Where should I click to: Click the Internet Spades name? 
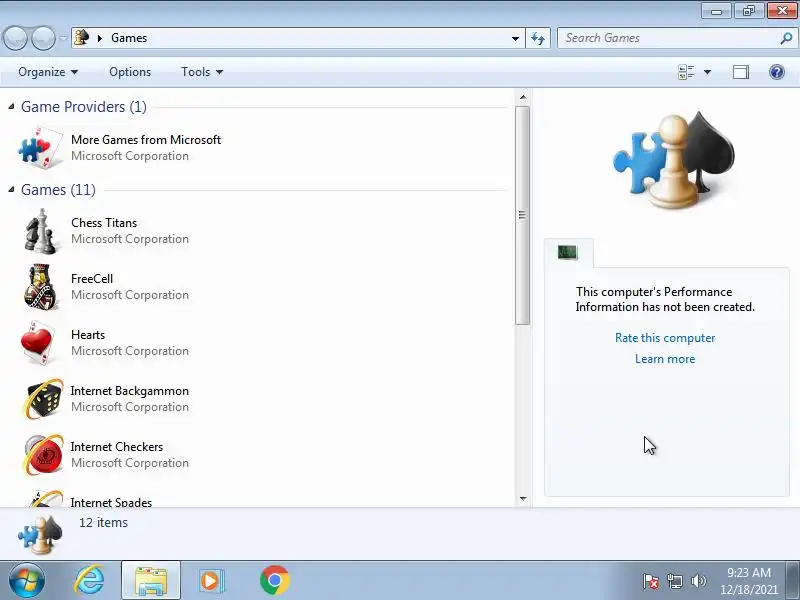click(111, 502)
